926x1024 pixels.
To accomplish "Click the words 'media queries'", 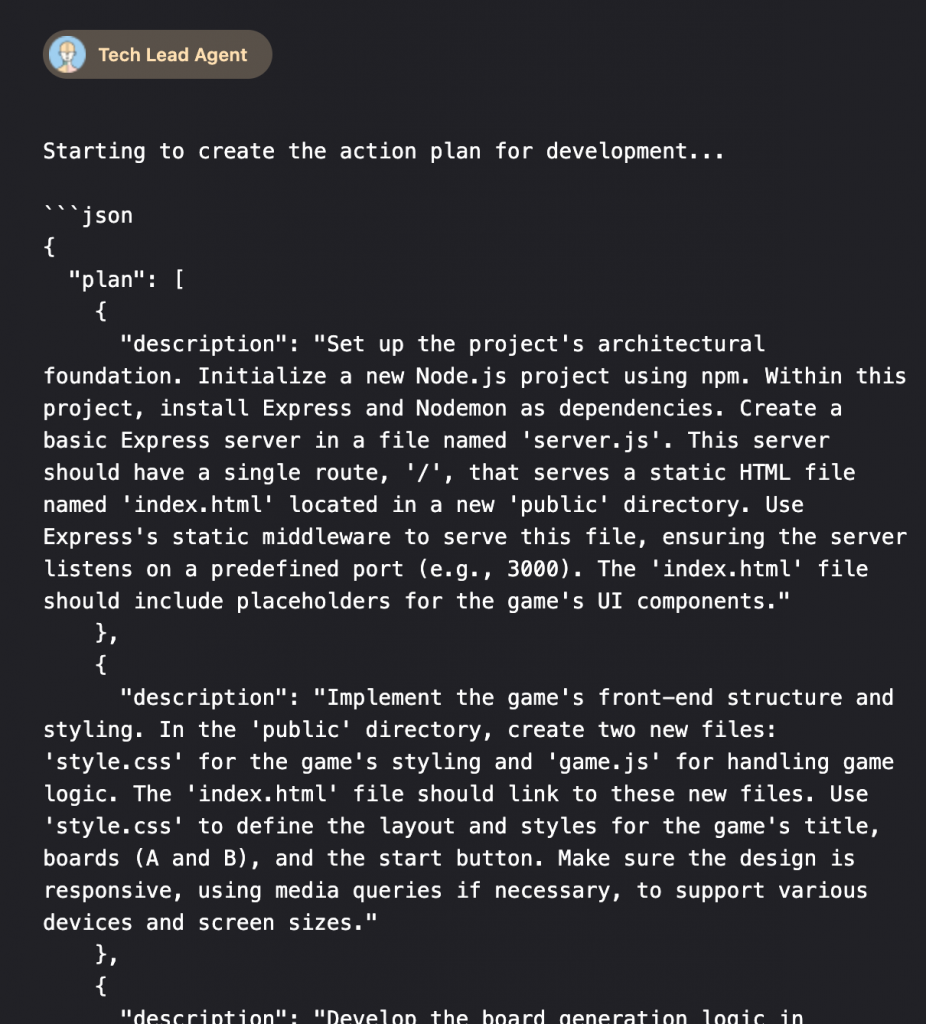I will tap(359, 890).
